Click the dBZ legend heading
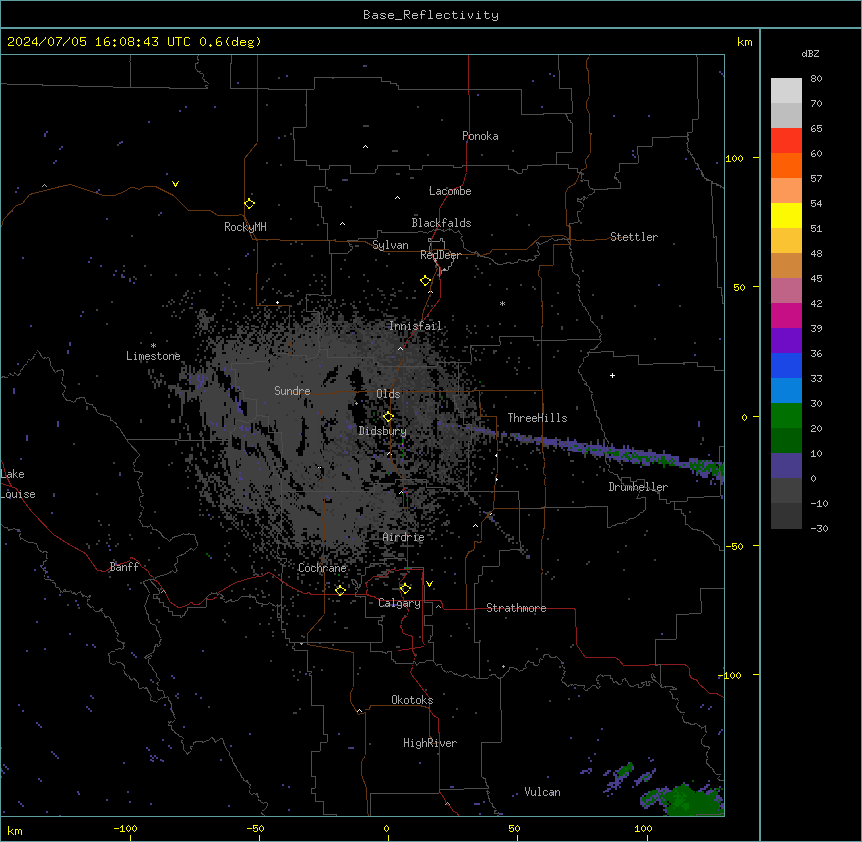 tap(810, 53)
